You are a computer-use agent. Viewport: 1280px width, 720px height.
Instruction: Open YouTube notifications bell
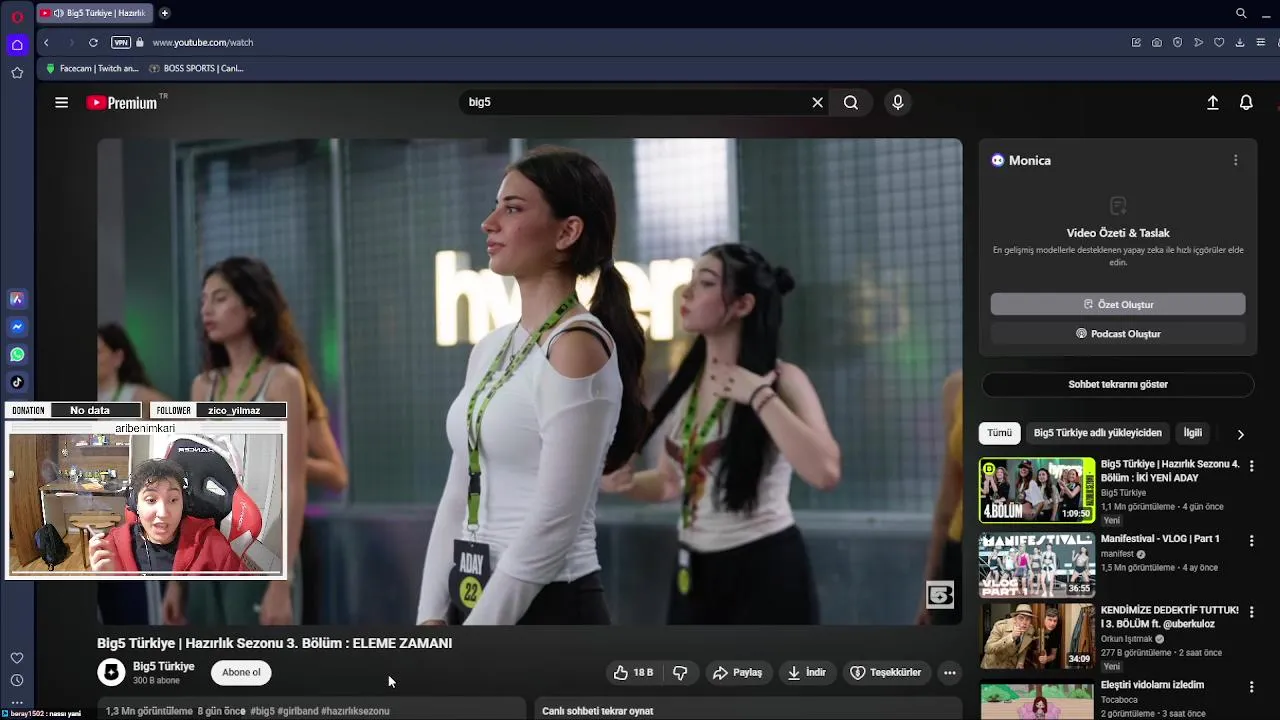[x=1246, y=102]
